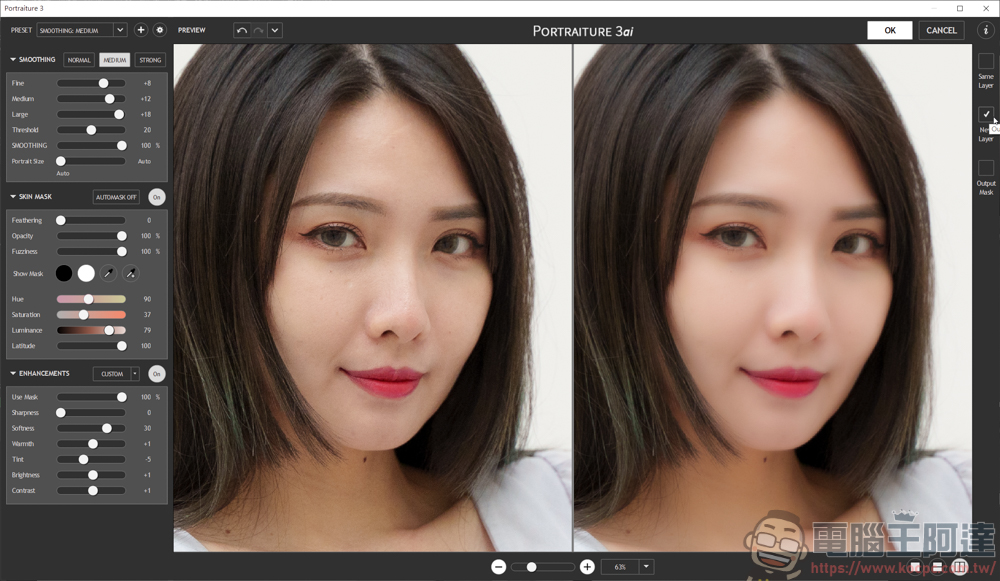Toggle the Skin Mask On switch
This screenshot has width=1000, height=581.
coord(157,197)
